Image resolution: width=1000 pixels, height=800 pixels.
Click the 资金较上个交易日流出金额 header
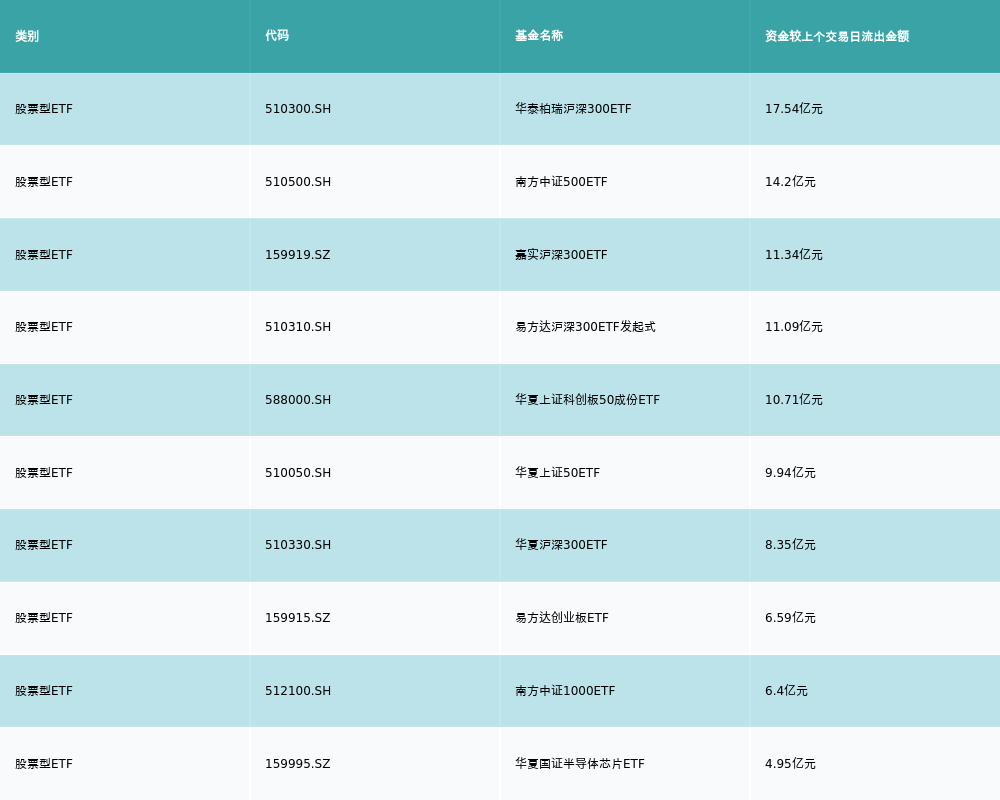pos(837,36)
